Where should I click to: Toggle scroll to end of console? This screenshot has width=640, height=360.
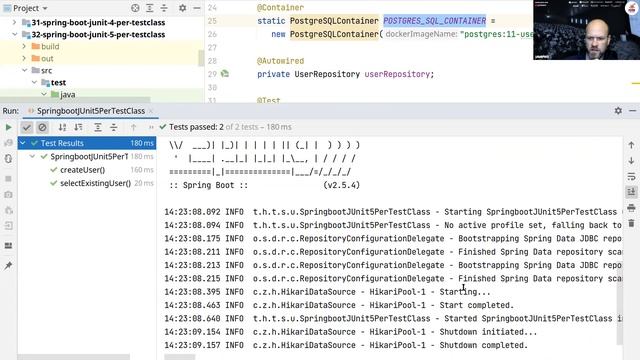(631, 192)
